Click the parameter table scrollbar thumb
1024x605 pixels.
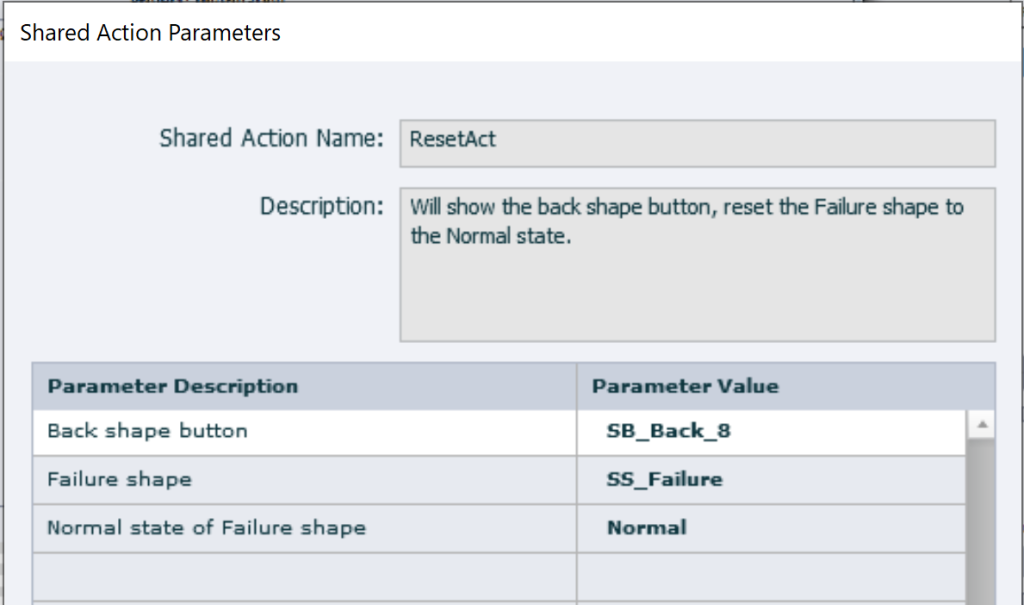click(x=981, y=520)
